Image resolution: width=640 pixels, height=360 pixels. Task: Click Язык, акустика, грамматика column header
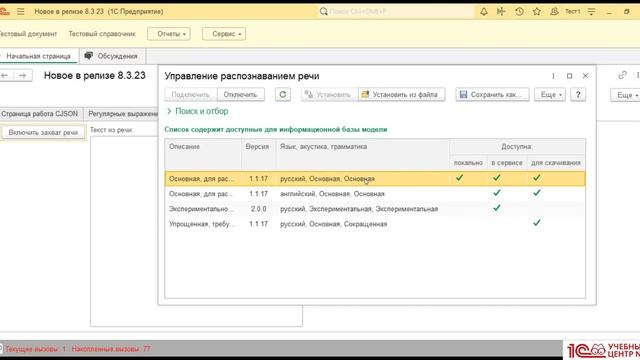363,155
